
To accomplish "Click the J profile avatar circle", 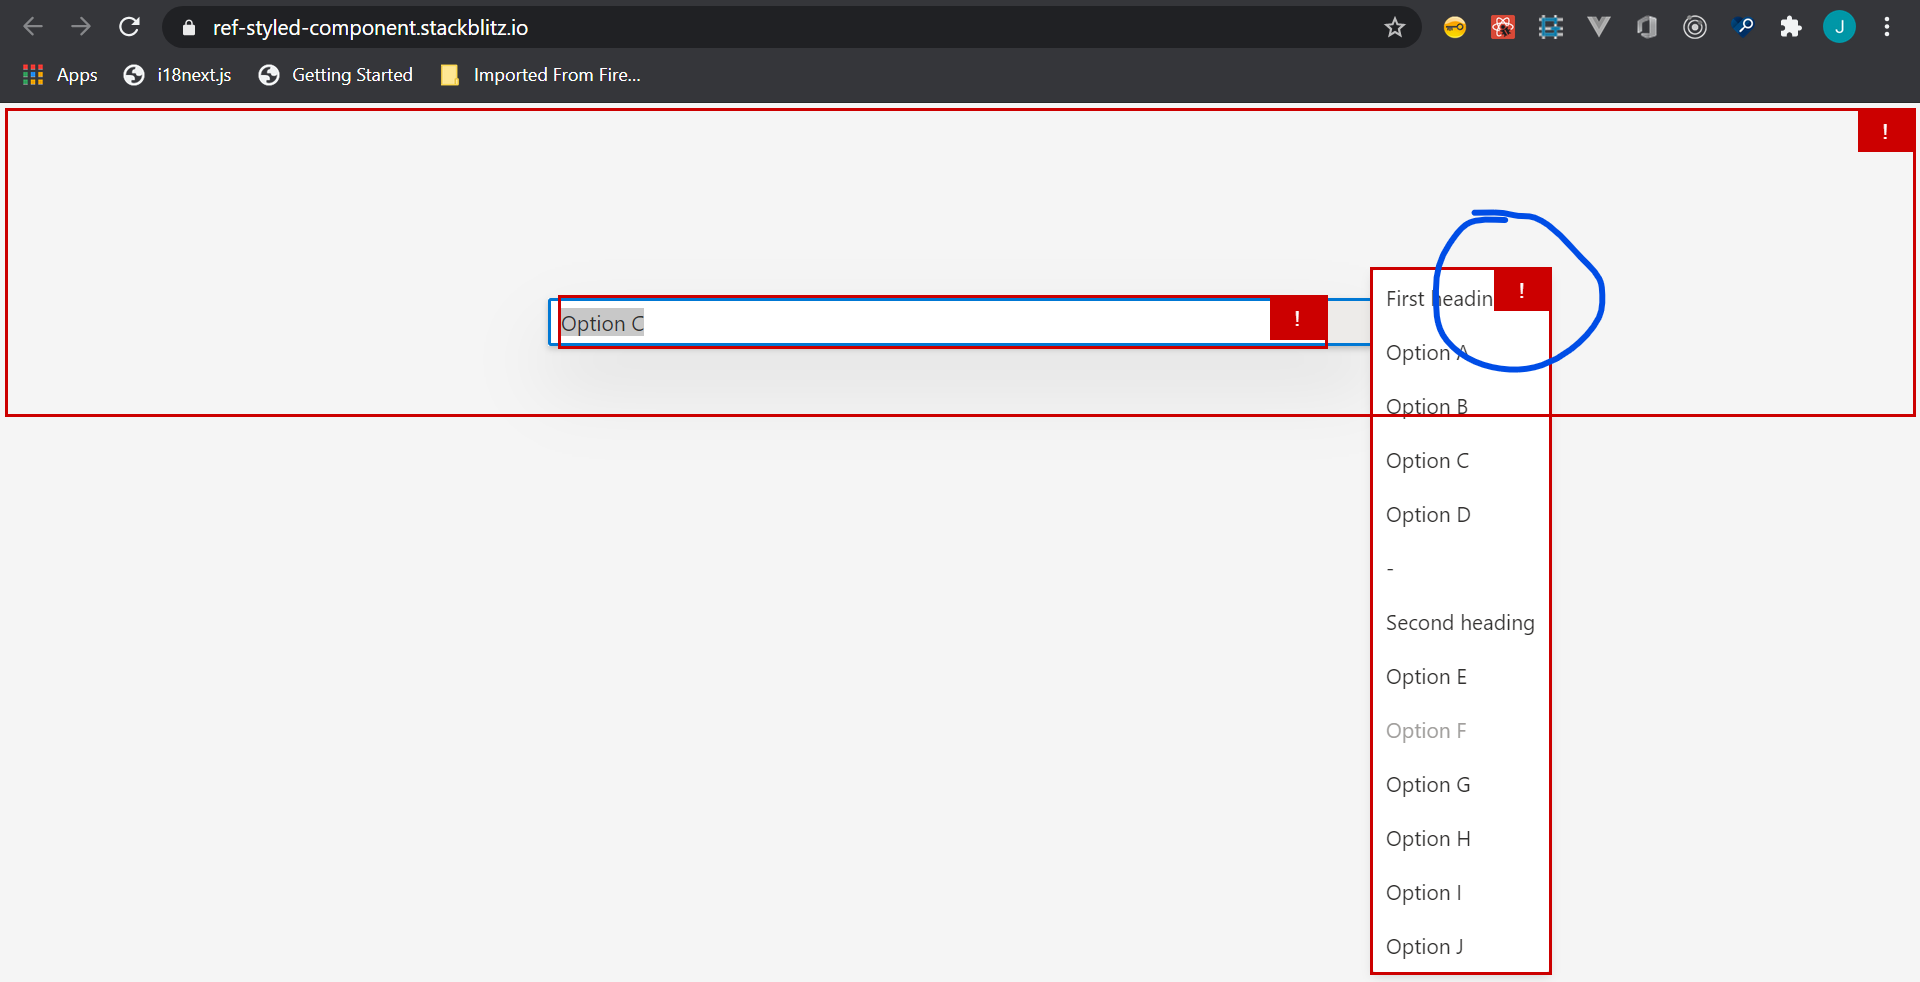I will (x=1839, y=27).
